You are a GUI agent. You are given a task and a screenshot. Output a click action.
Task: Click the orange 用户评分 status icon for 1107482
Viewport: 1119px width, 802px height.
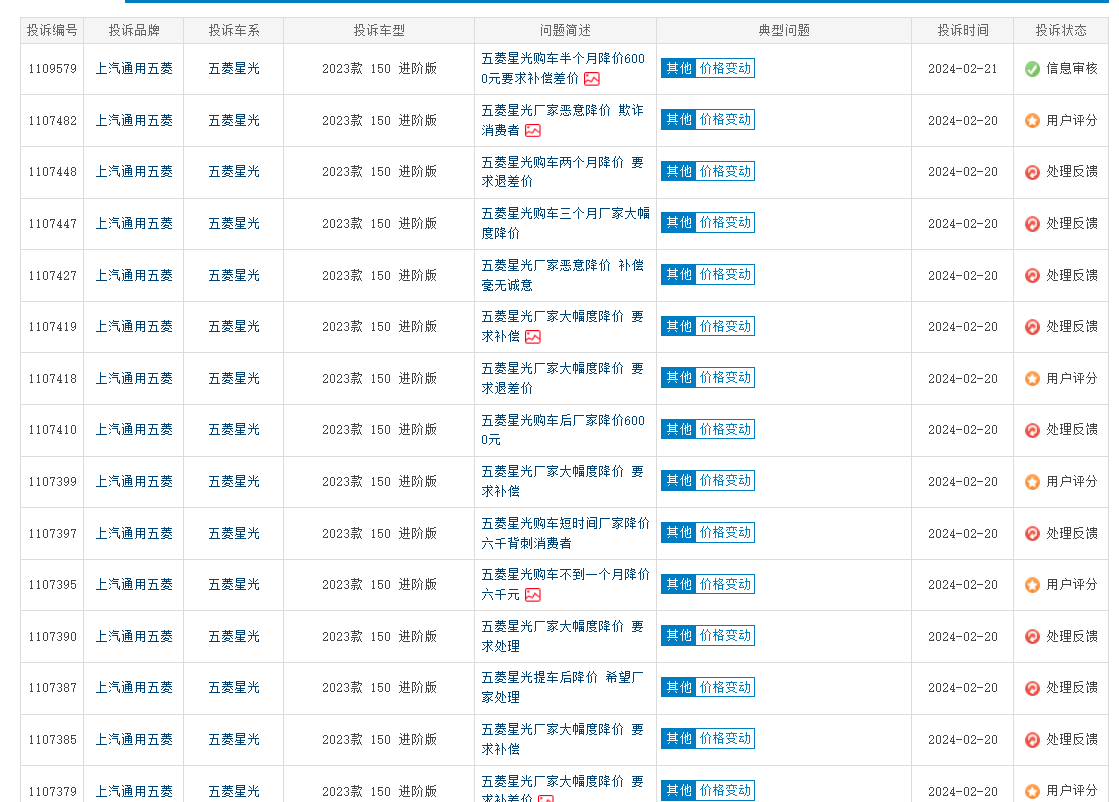[x=1032, y=121]
